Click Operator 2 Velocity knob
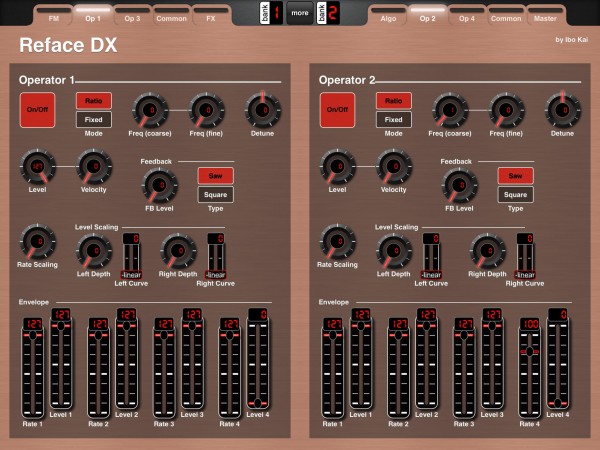The height and width of the screenshot is (450, 600). [x=394, y=166]
